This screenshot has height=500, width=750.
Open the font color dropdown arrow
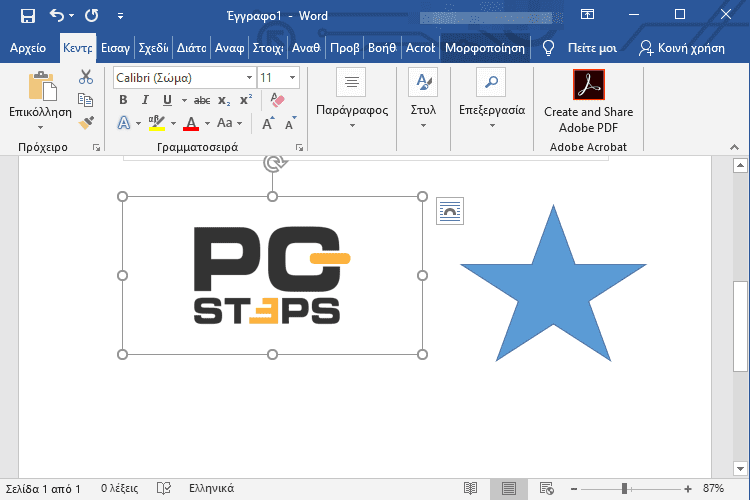(208, 123)
